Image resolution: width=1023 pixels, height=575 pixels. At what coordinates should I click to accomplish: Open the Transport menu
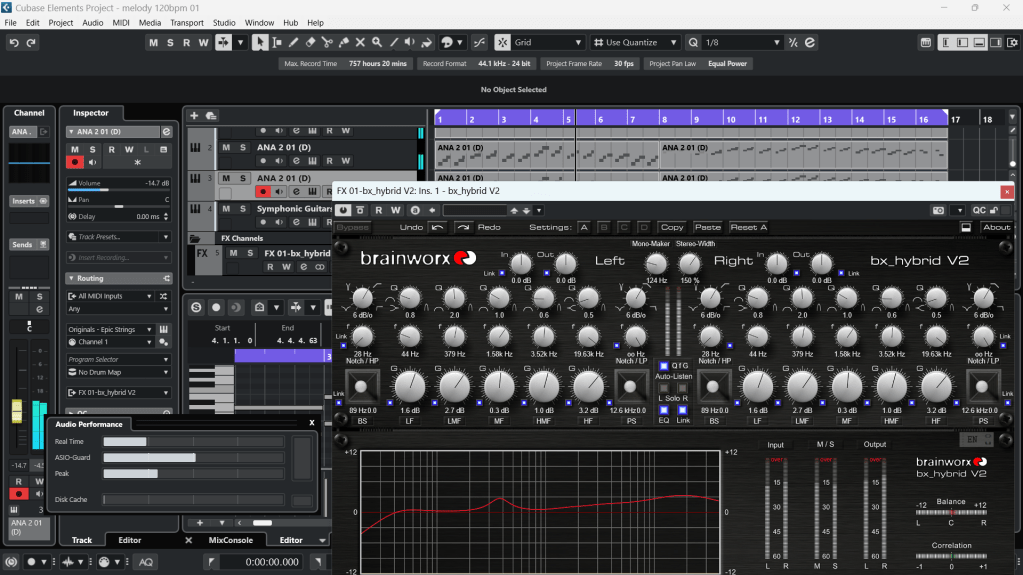(186, 22)
